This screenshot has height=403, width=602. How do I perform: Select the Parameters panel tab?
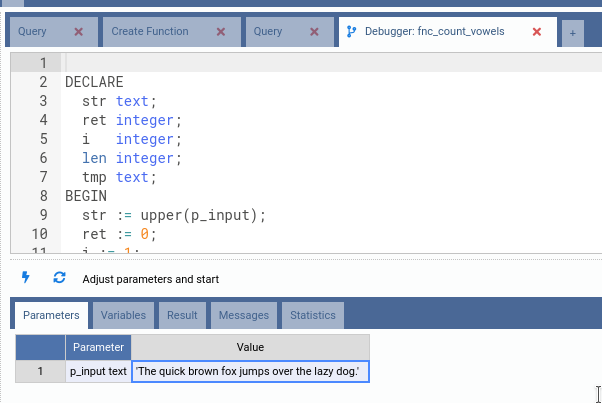[x=51, y=315]
